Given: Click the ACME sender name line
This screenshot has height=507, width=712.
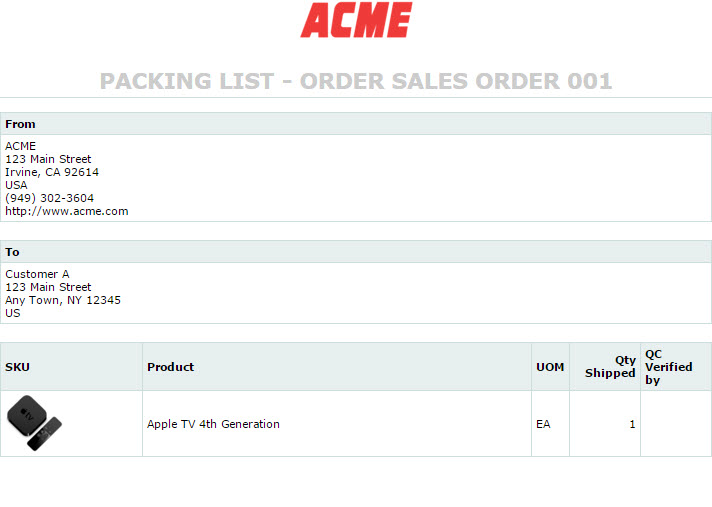Looking at the screenshot, I should tap(20, 146).
